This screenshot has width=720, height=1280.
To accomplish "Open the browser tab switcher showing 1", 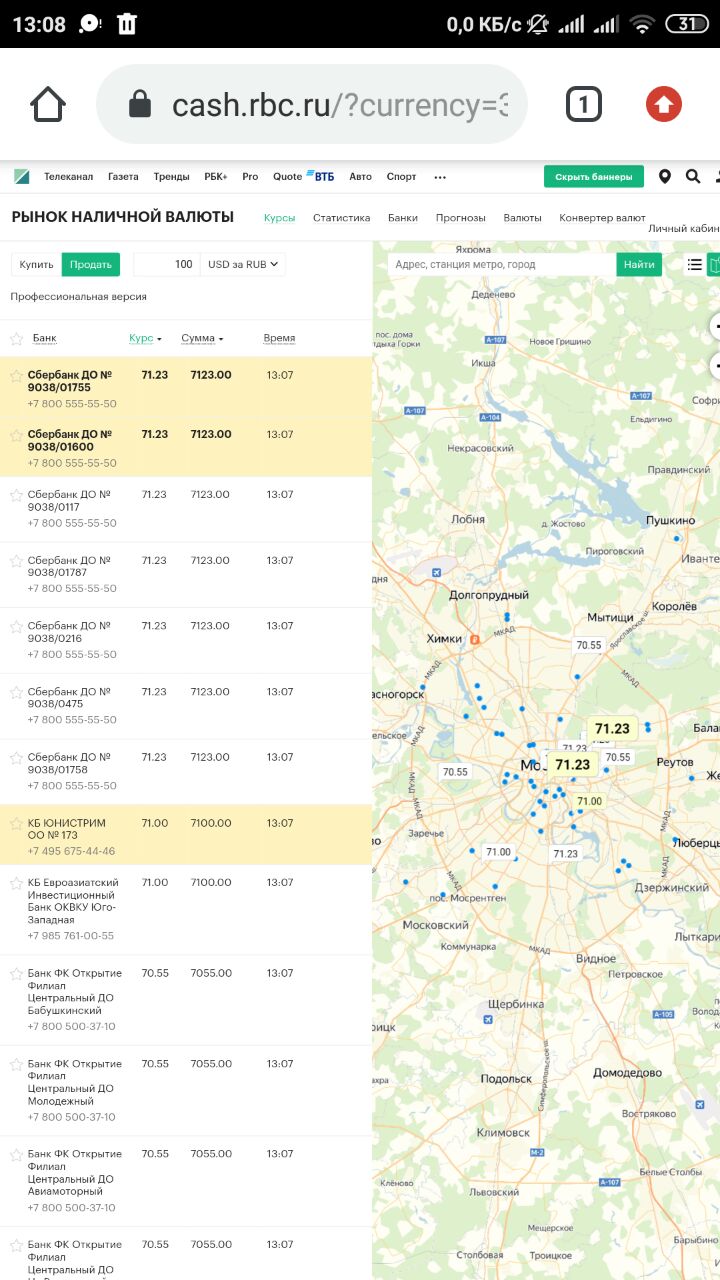I will click(x=584, y=104).
